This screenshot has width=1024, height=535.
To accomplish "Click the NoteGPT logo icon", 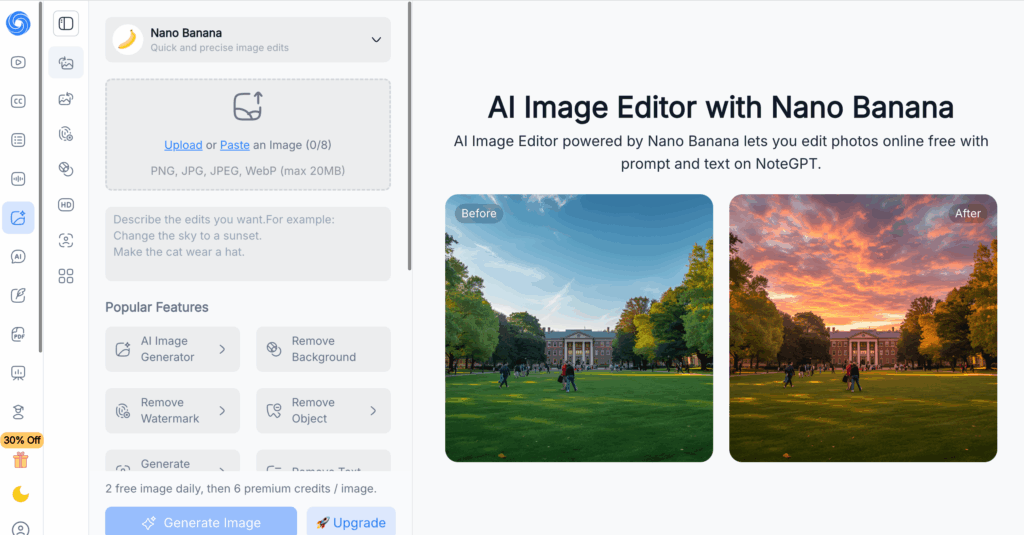I will [x=18, y=23].
